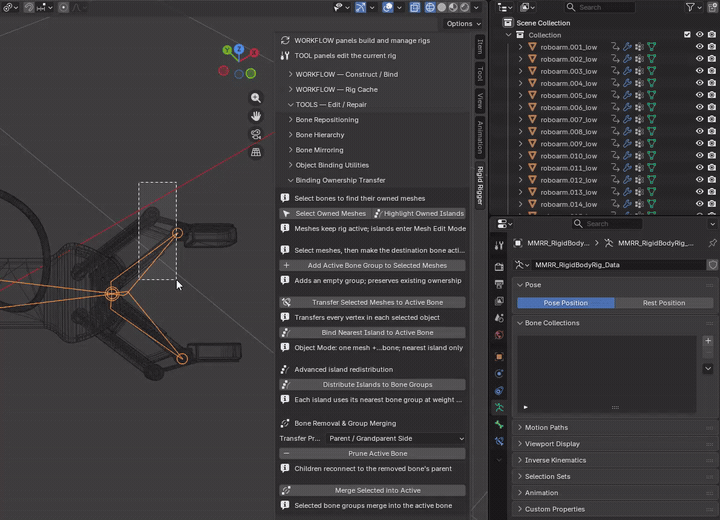Switch to the Animation sidebar tab

pos(480,137)
